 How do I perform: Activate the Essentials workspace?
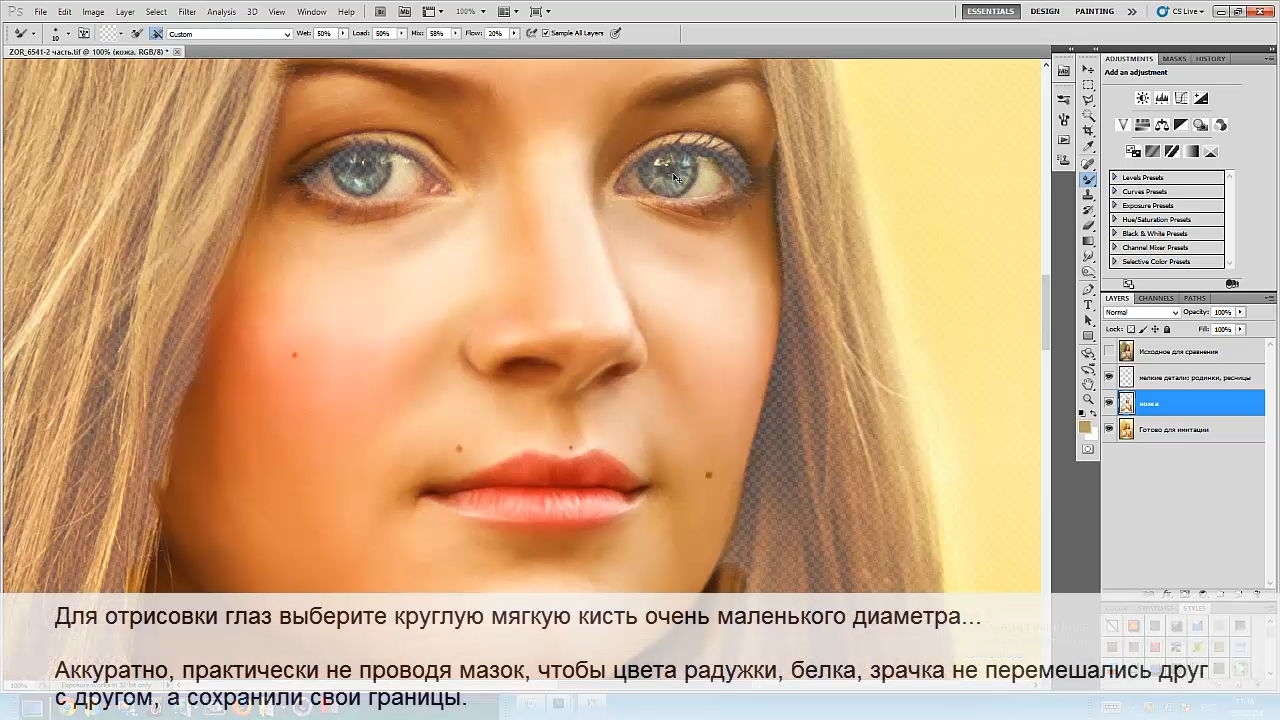[990, 12]
